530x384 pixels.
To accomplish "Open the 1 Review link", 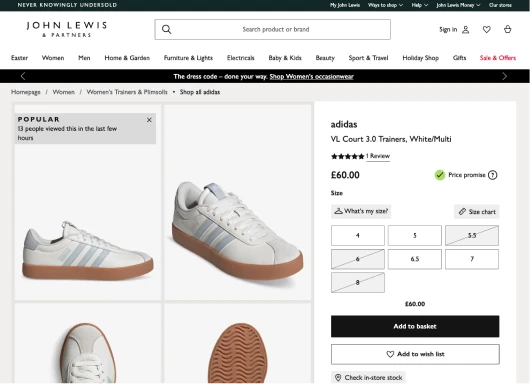I will 378,156.
